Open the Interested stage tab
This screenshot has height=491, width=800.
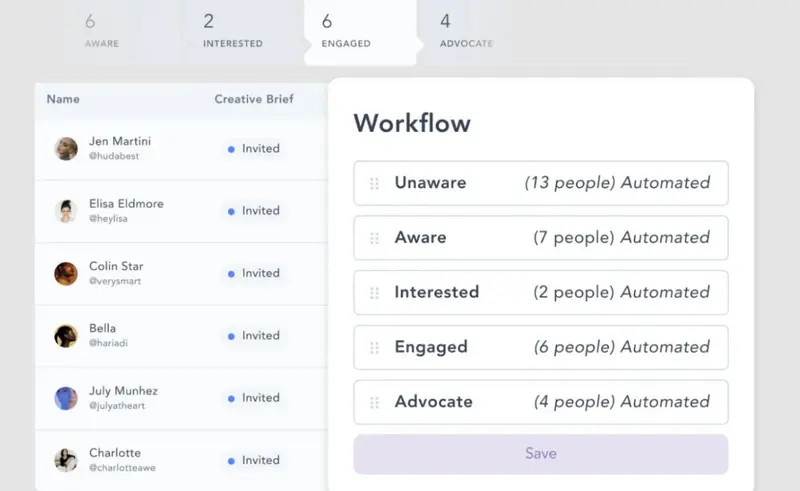tap(232, 31)
